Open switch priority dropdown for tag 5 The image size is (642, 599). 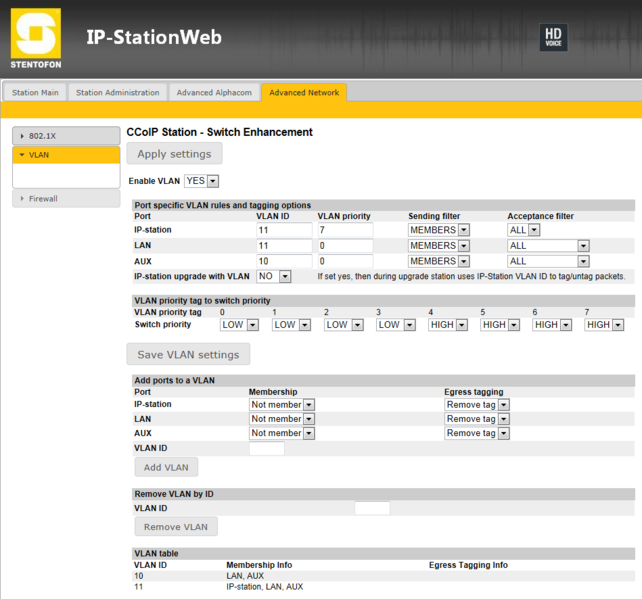pos(500,325)
